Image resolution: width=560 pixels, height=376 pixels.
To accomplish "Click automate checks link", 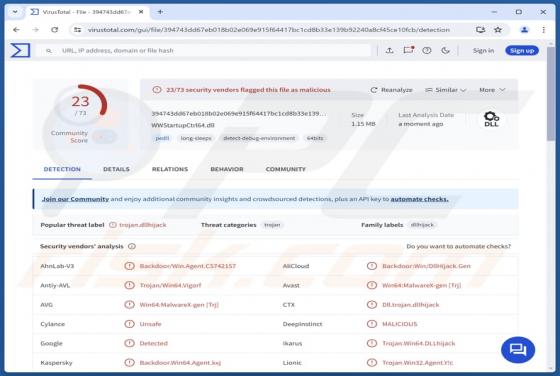I will 419,199.
